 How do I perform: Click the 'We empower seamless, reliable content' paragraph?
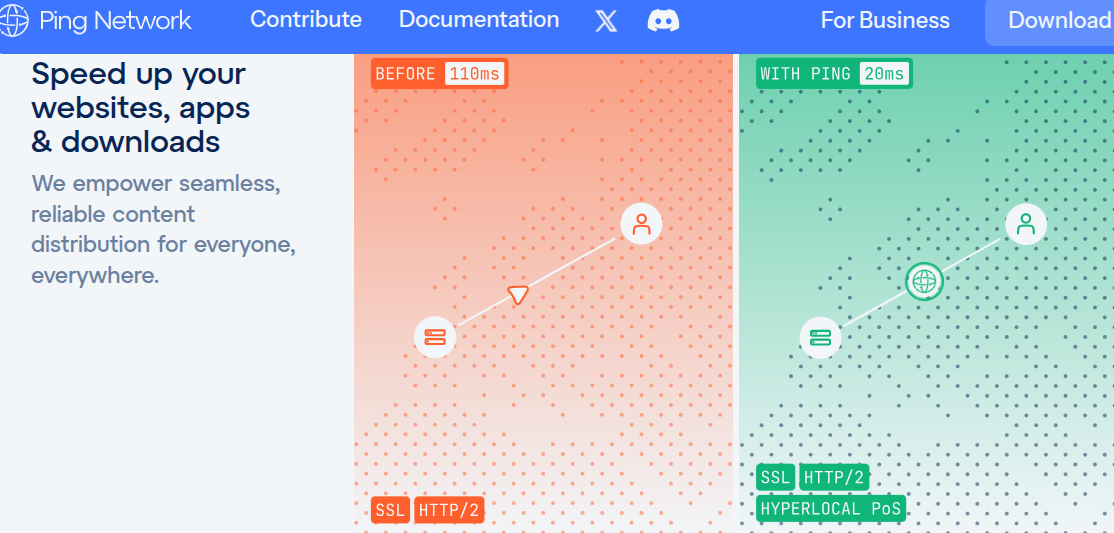pos(163,229)
